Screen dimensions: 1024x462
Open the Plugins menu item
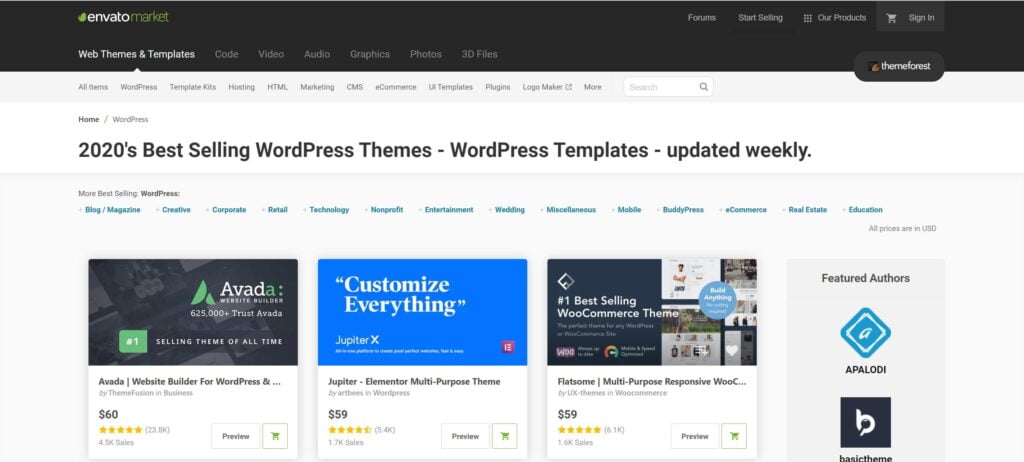tap(498, 87)
